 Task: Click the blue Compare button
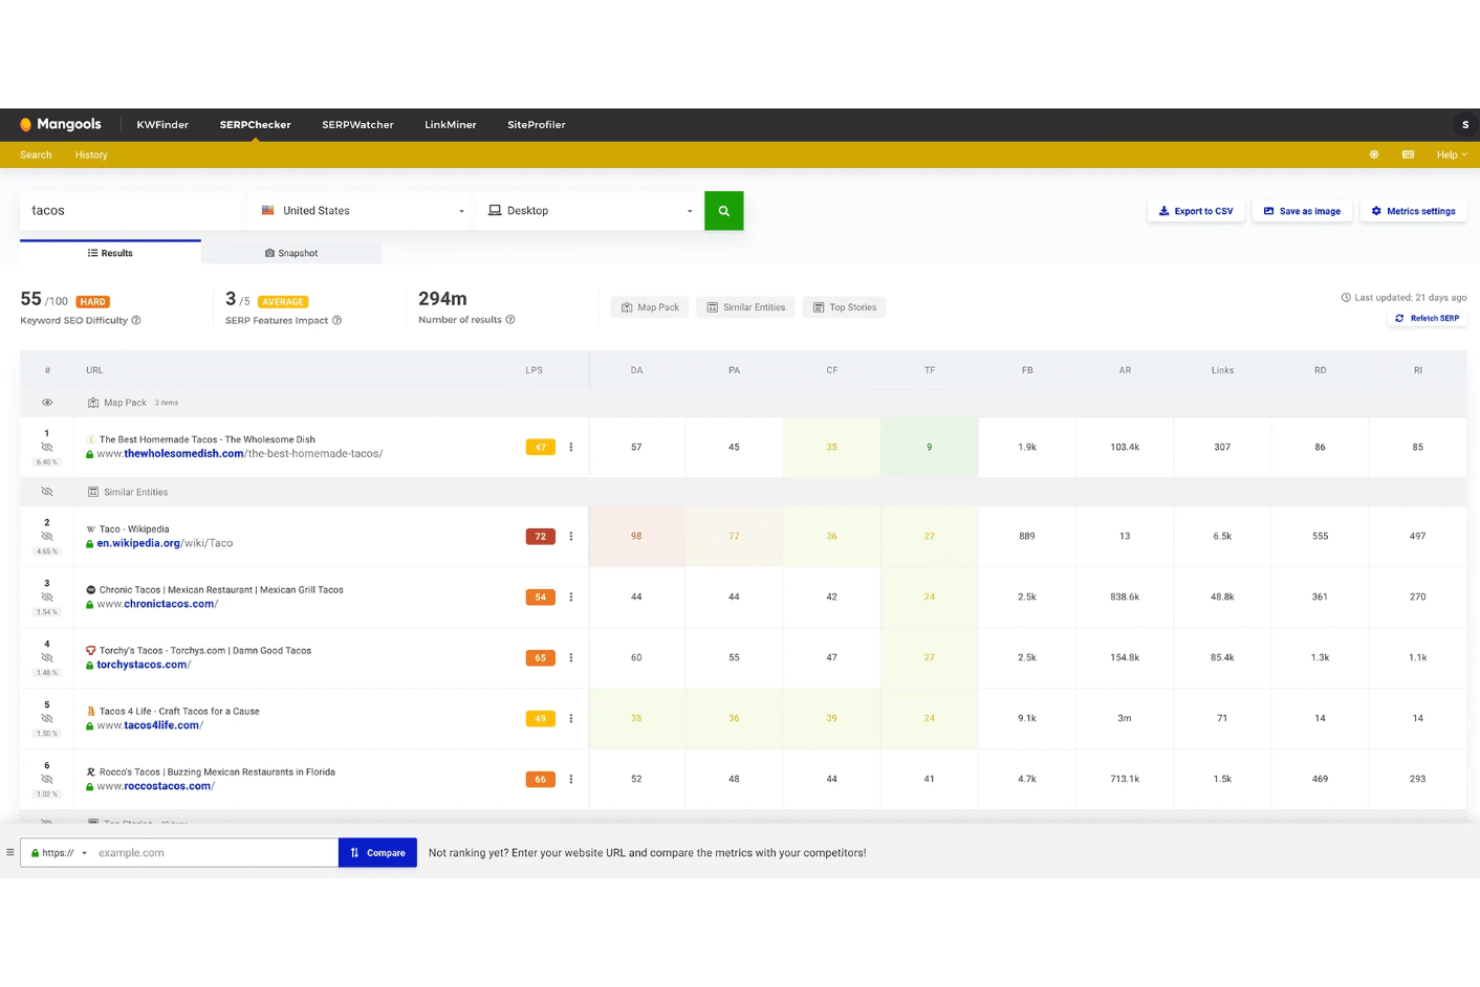pos(378,853)
